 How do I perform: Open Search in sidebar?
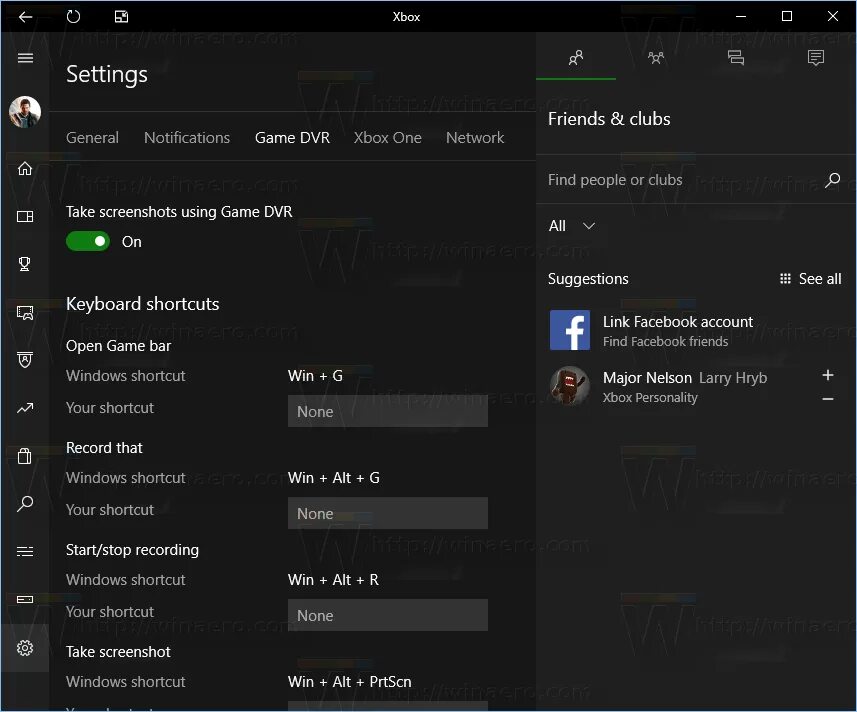[x=25, y=503]
